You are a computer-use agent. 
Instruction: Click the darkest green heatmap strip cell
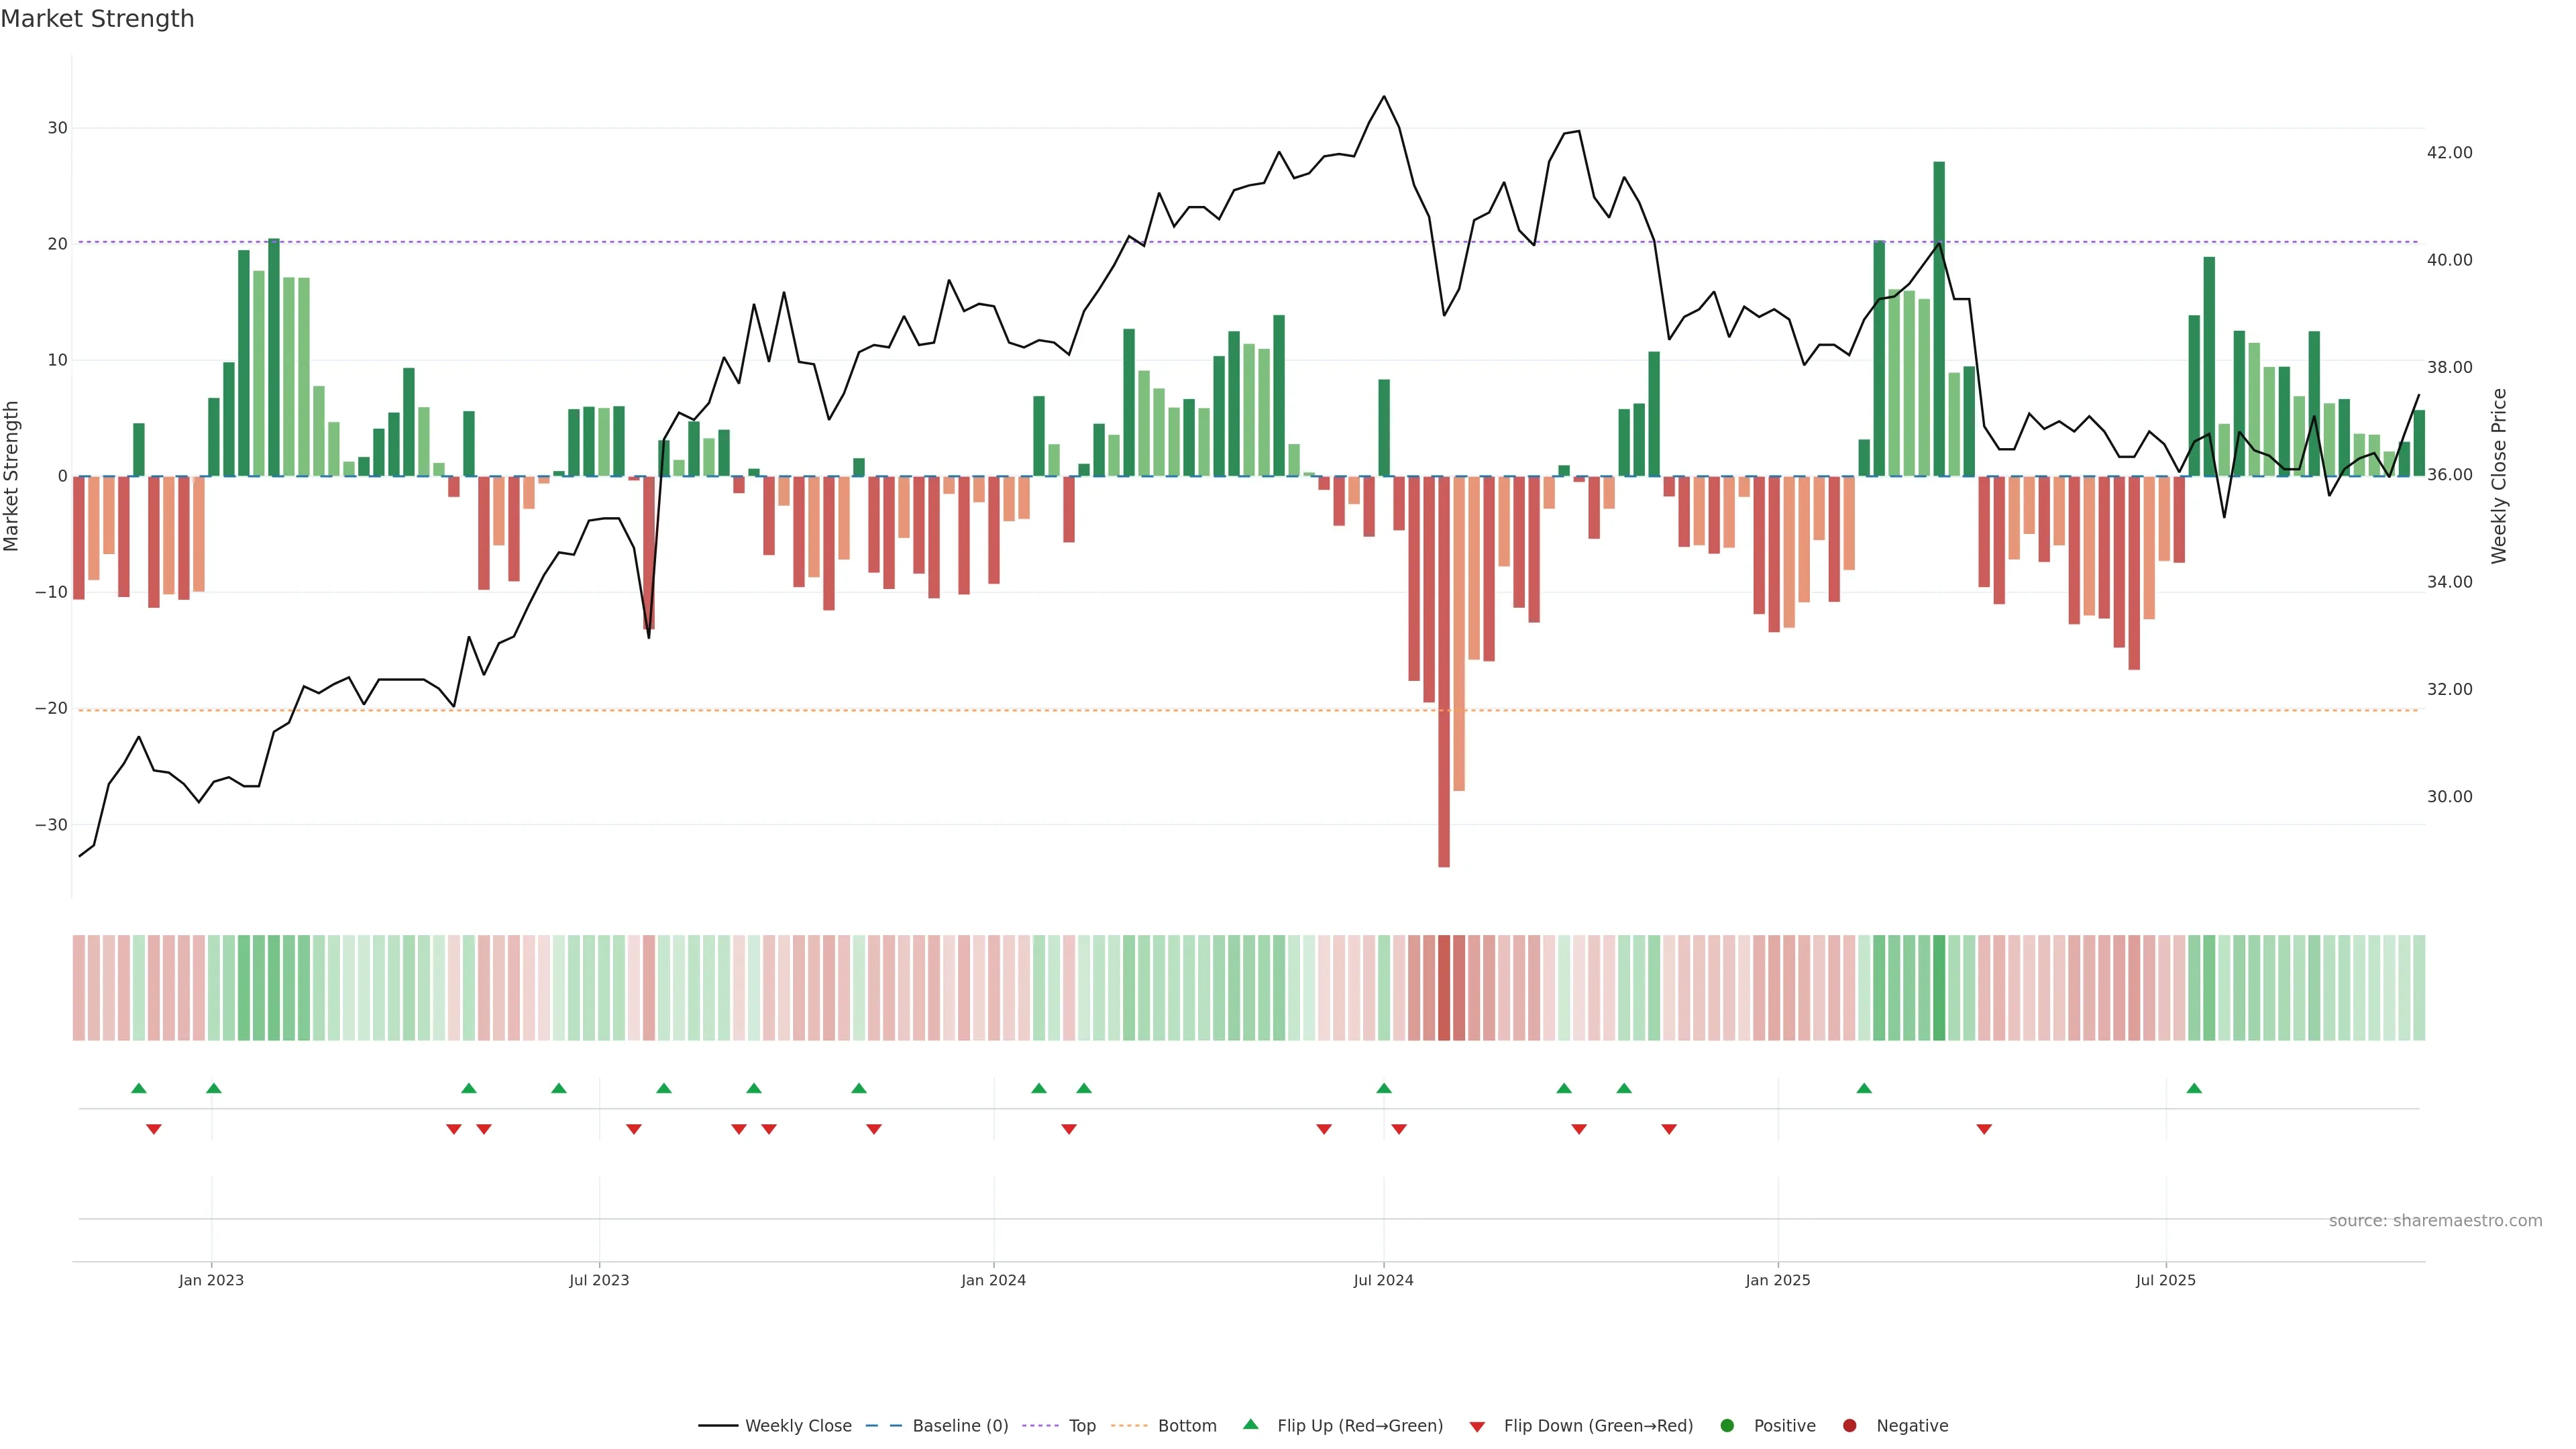pos(1939,987)
